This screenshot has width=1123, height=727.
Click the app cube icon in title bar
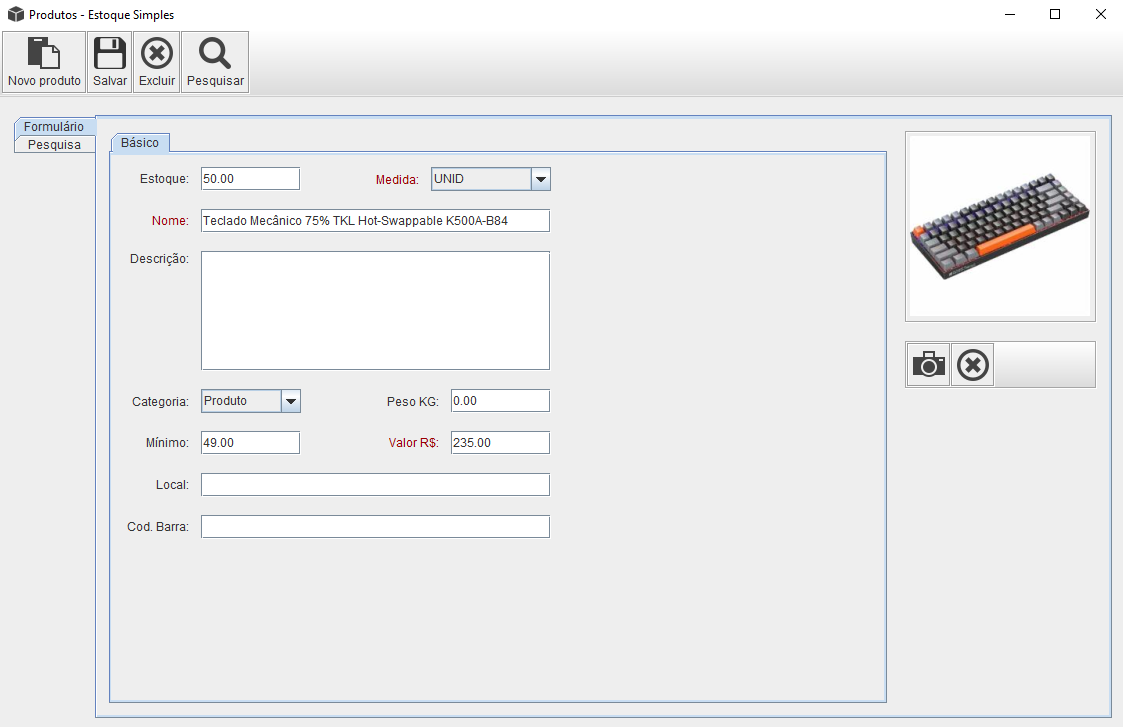pos(16,15)
